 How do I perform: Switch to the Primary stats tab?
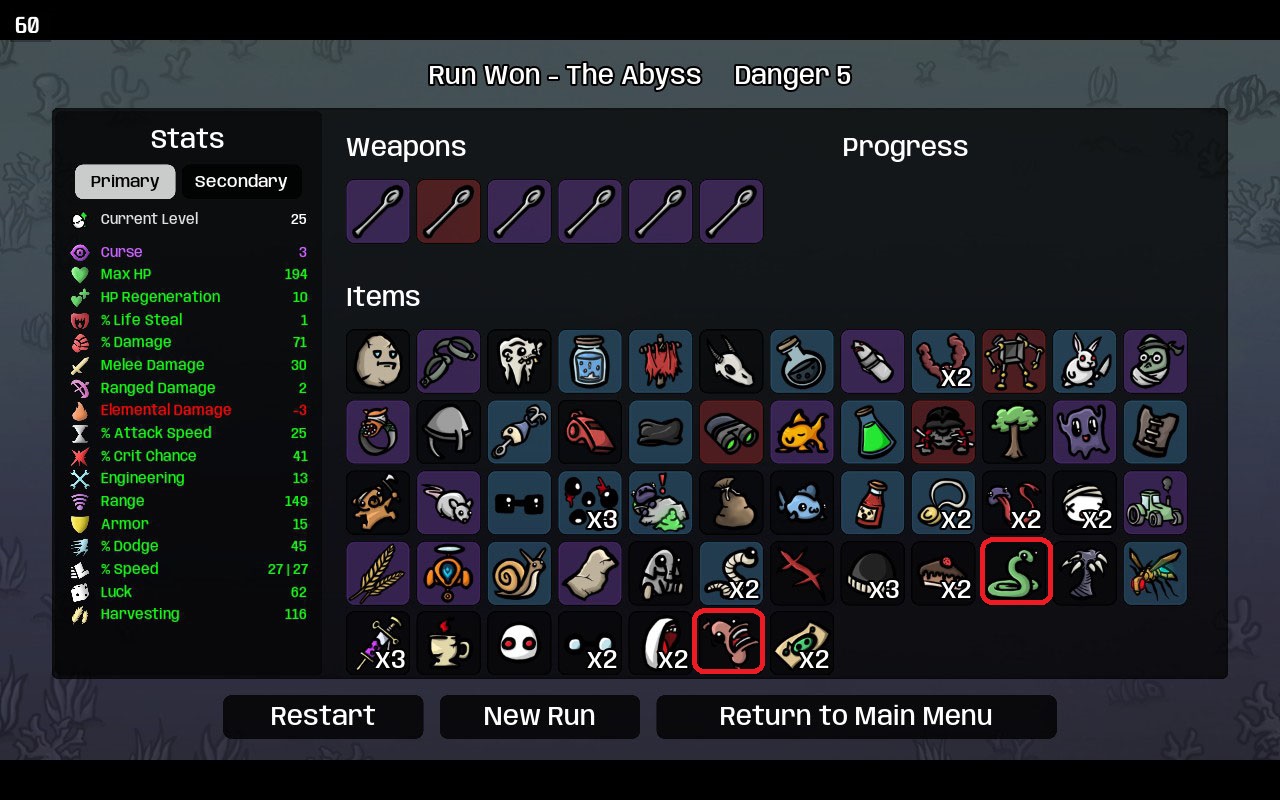[125, 182]
